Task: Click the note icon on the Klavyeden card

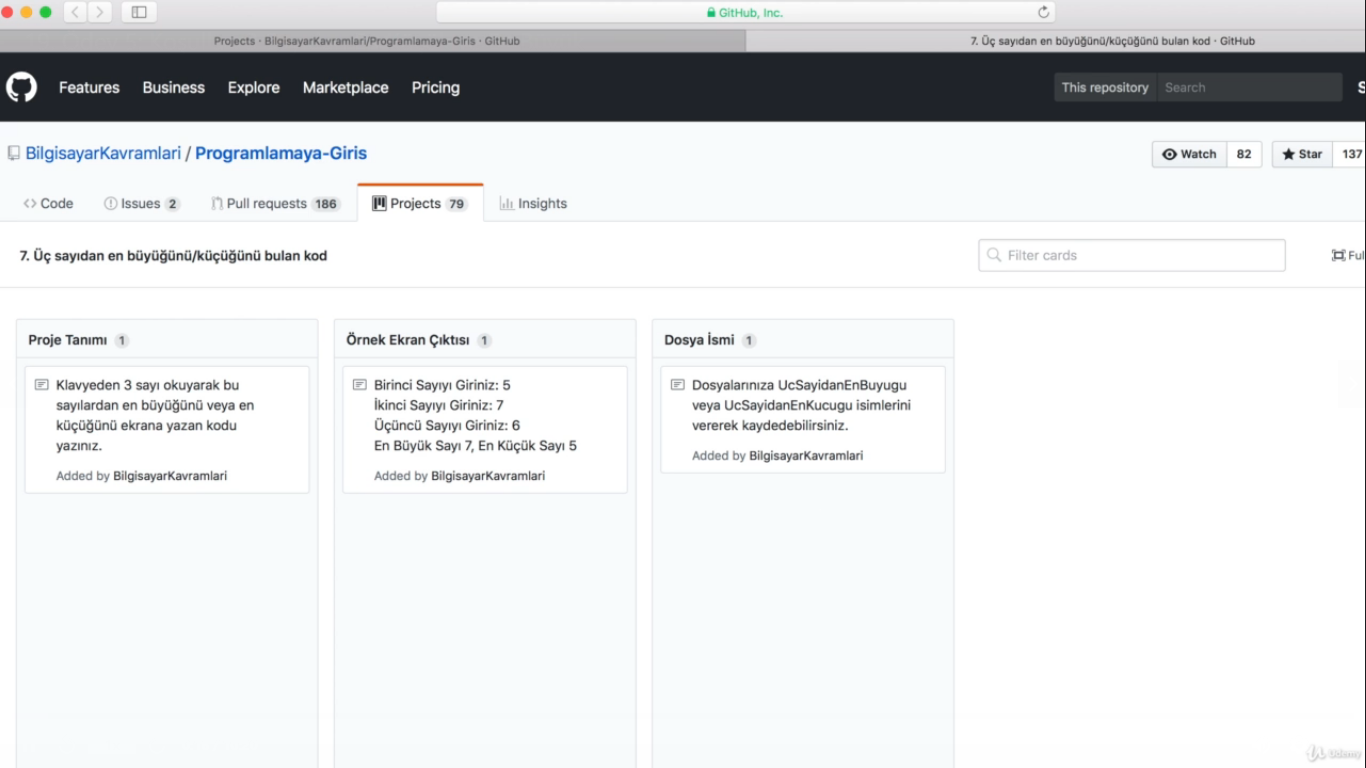Action: click(x=42, y=385)
